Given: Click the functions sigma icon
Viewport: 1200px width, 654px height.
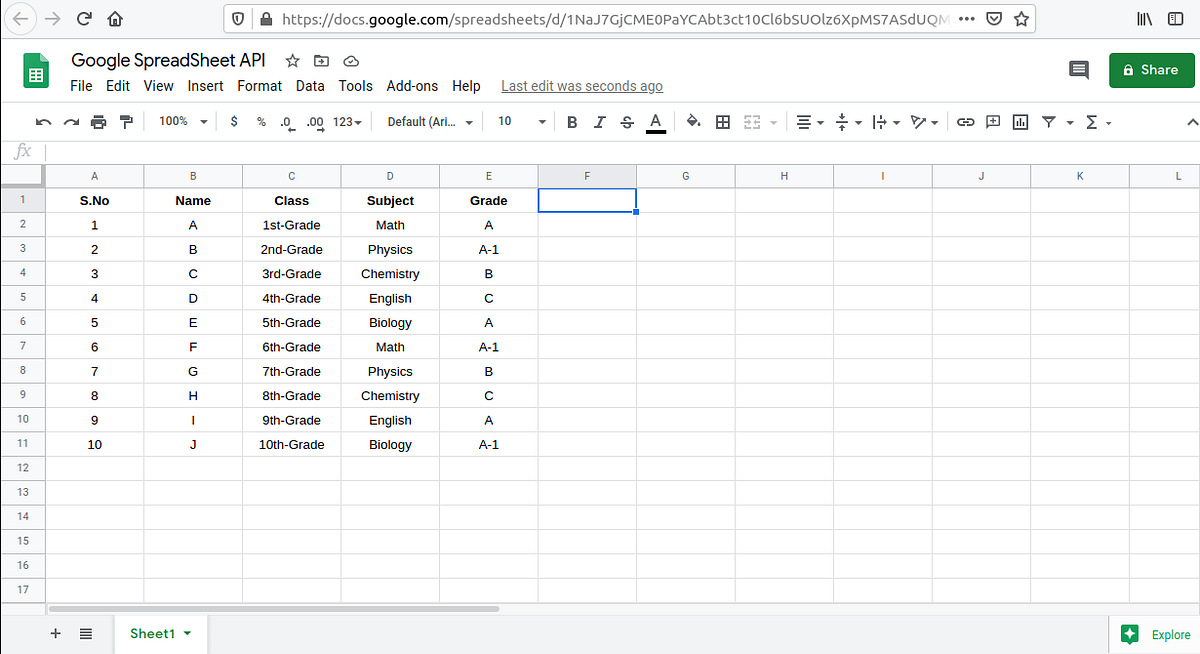Looking at the screenshot, I should (1092, 121).
